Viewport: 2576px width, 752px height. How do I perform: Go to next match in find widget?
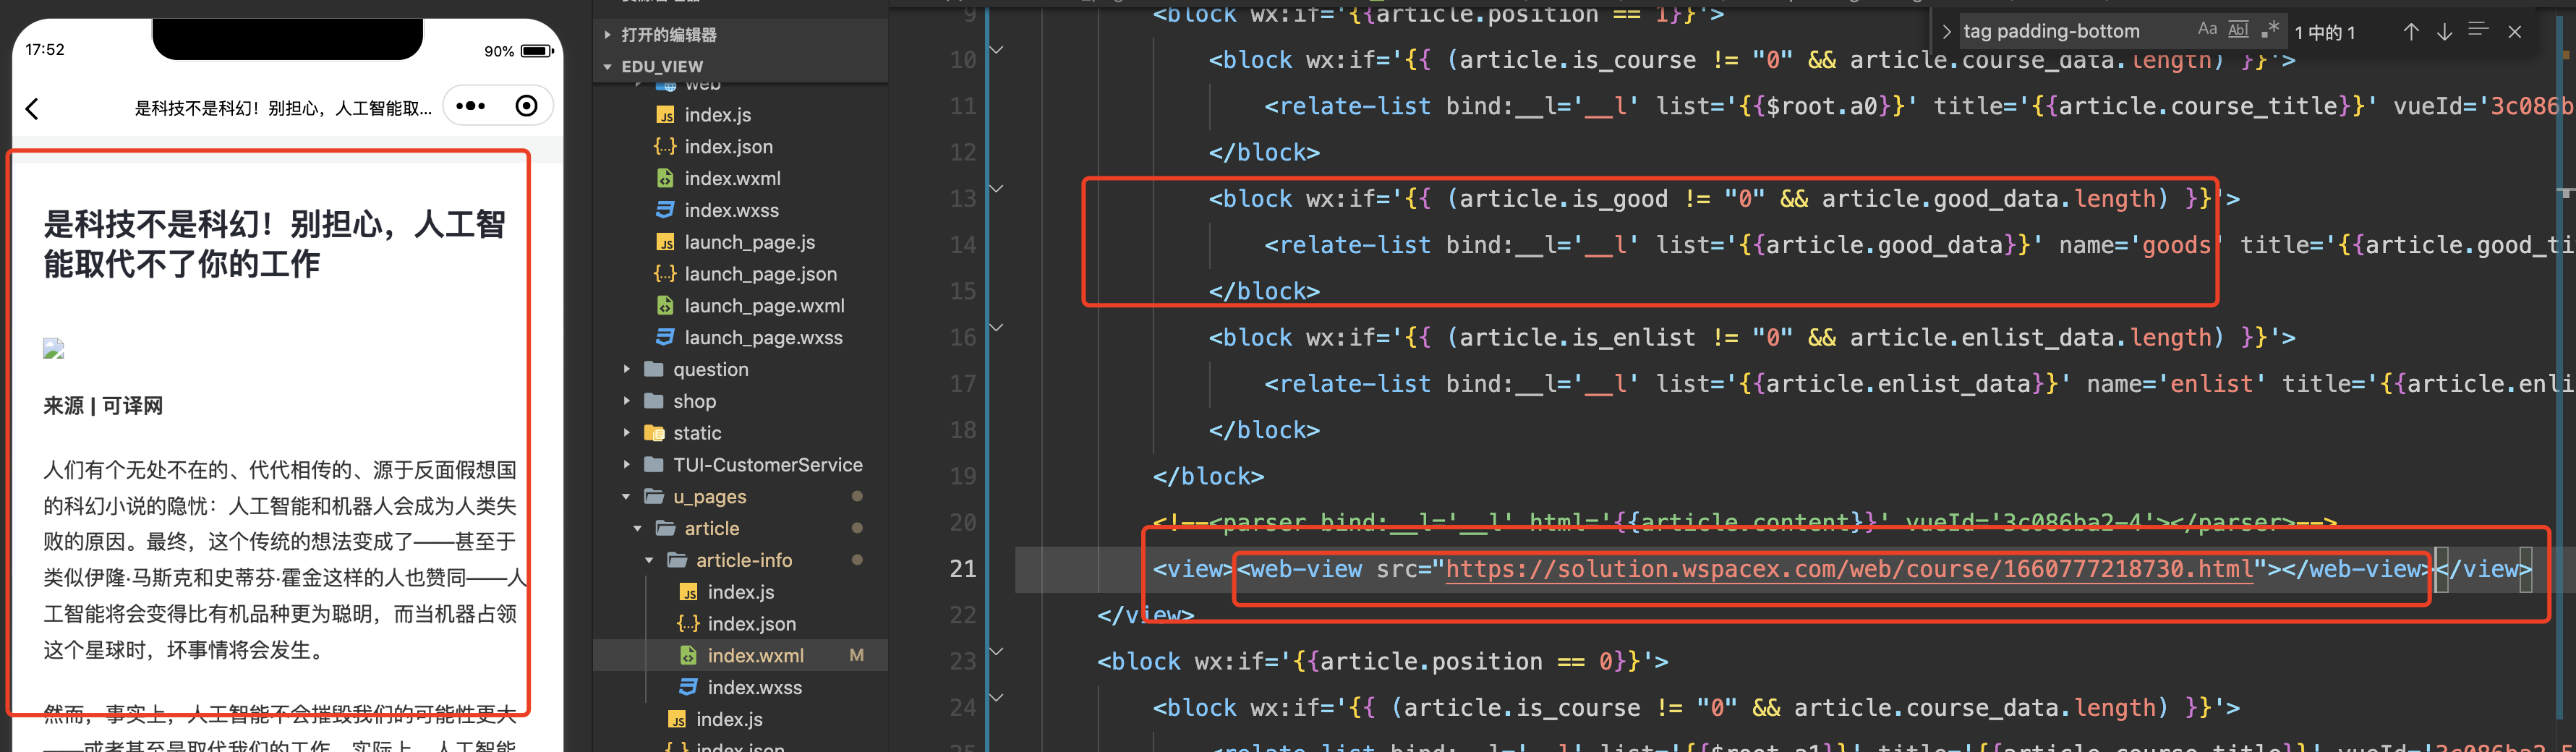click(2444, 32)
